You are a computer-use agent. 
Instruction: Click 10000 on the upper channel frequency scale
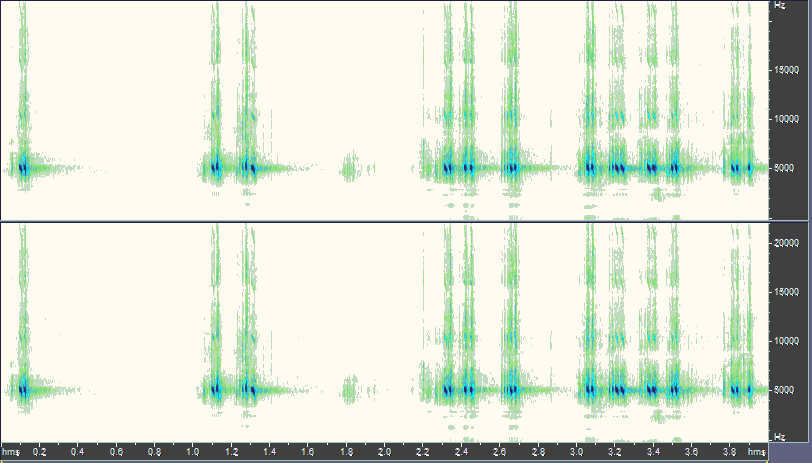coord(787,119)
